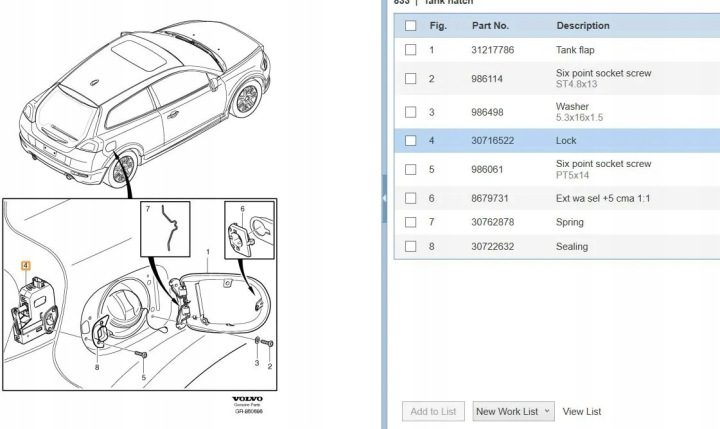Select the Washer row checkbox
The height and width of the screenshot is (429, 720).
411,112
